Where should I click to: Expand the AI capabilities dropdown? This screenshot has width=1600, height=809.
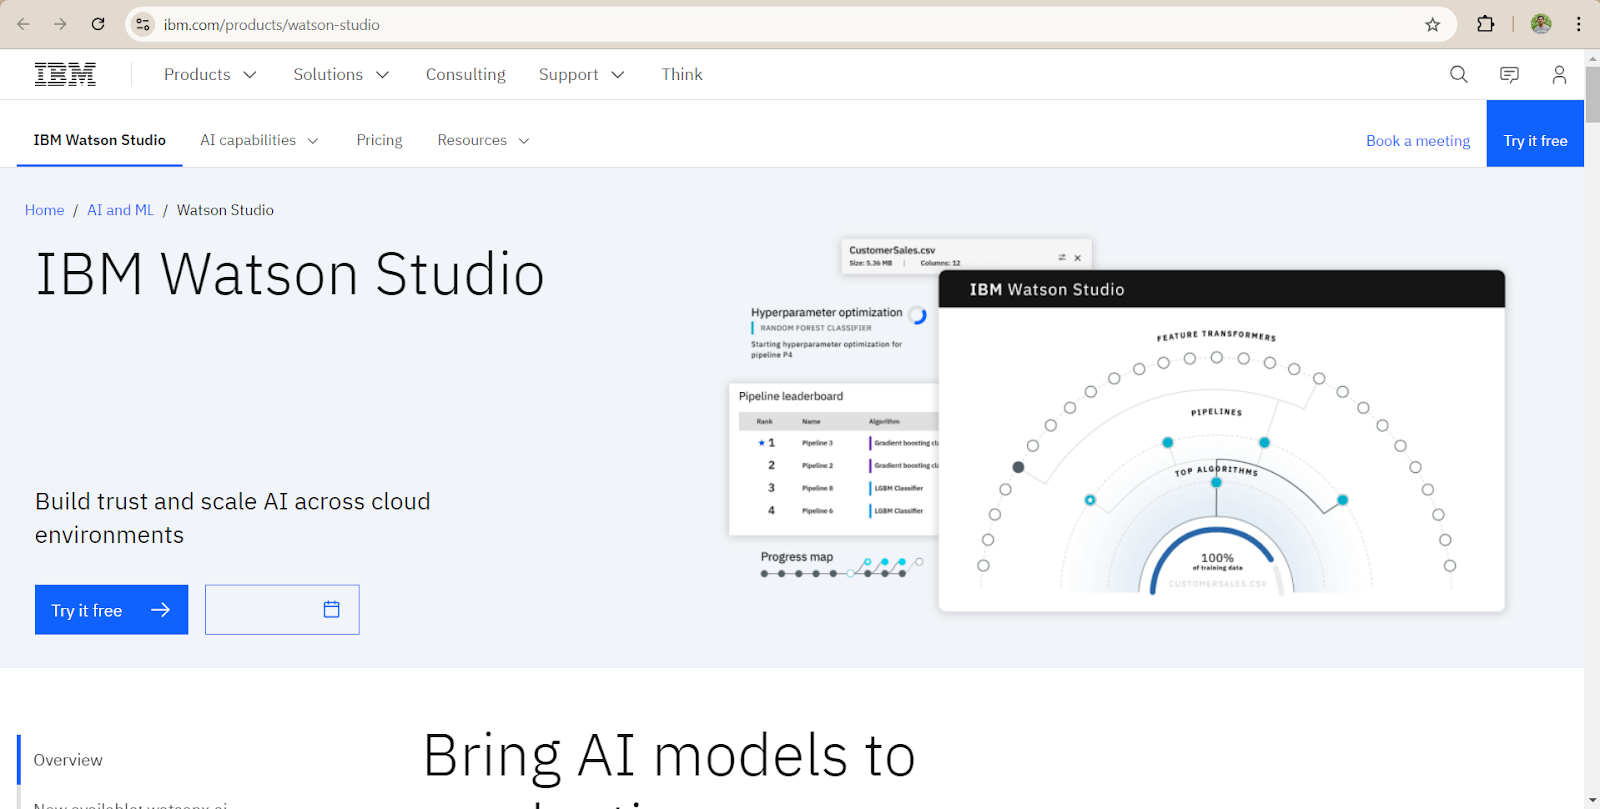[259, 140]
